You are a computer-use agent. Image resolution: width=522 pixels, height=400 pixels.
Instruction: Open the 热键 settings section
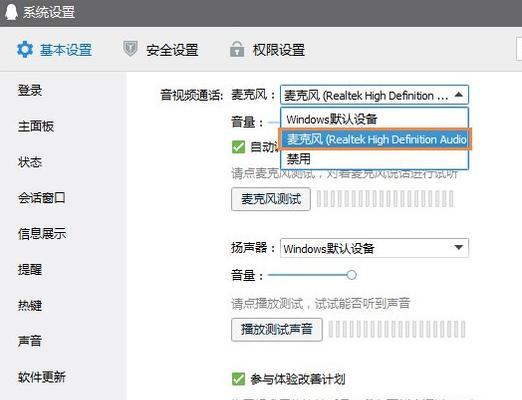[30, 305]
